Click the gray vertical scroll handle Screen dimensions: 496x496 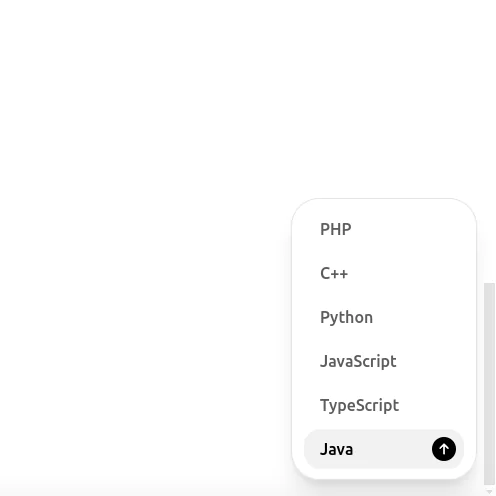(489, 383)
